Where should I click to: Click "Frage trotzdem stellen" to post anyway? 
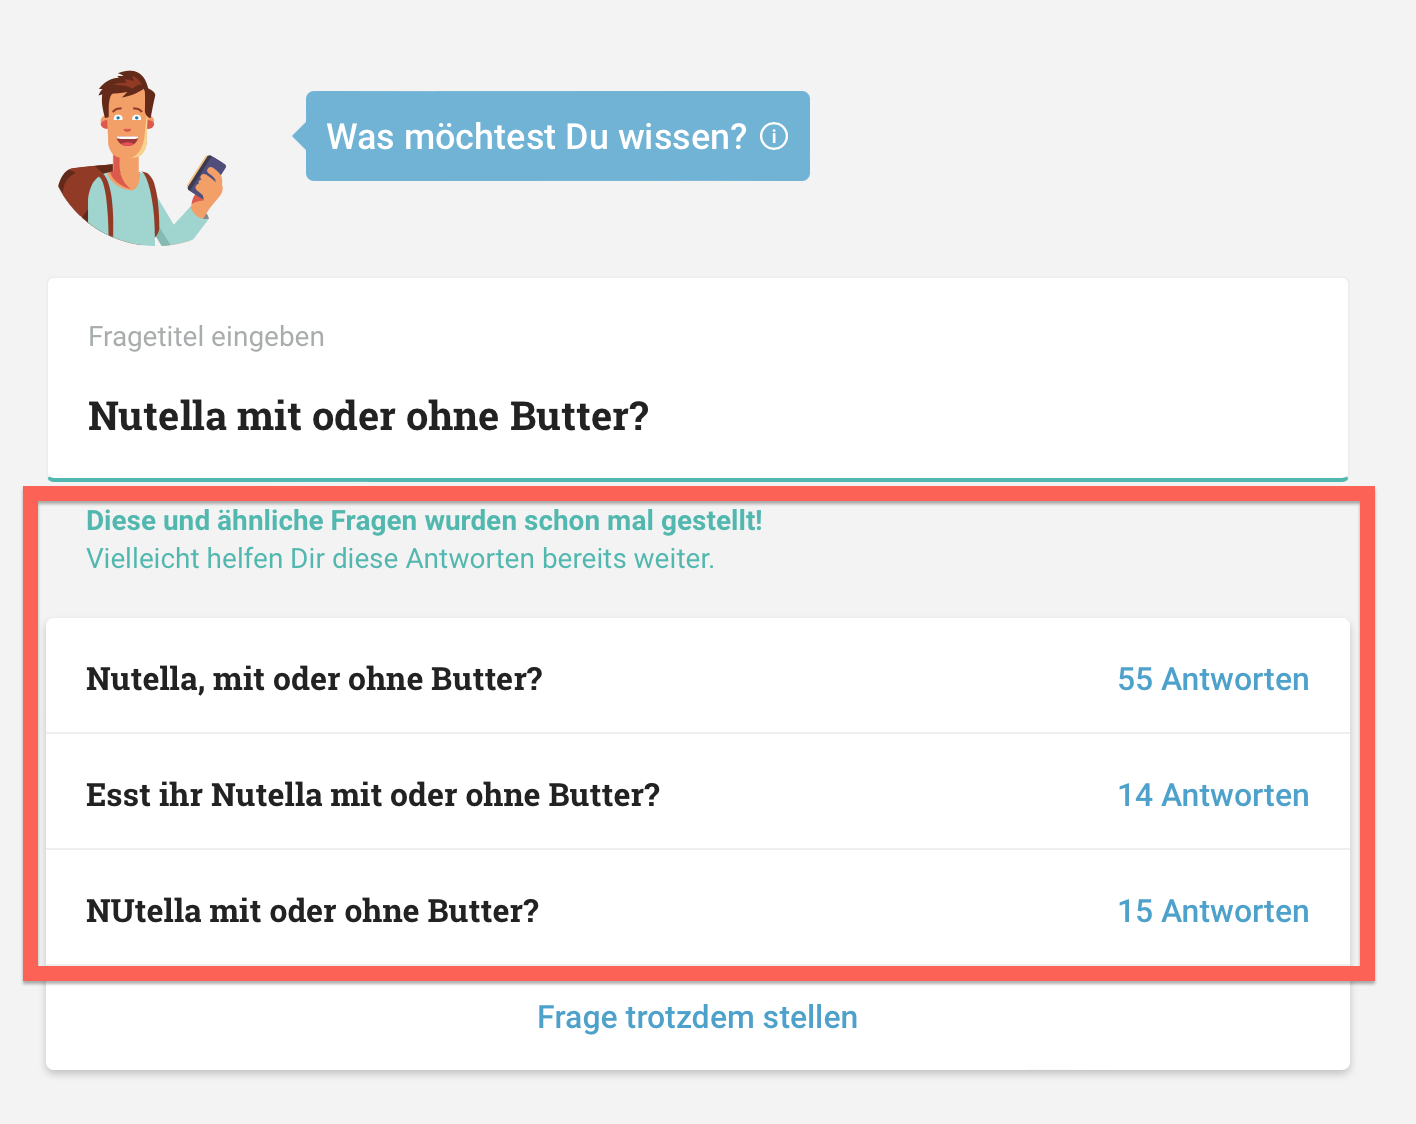click(697, 1017)
